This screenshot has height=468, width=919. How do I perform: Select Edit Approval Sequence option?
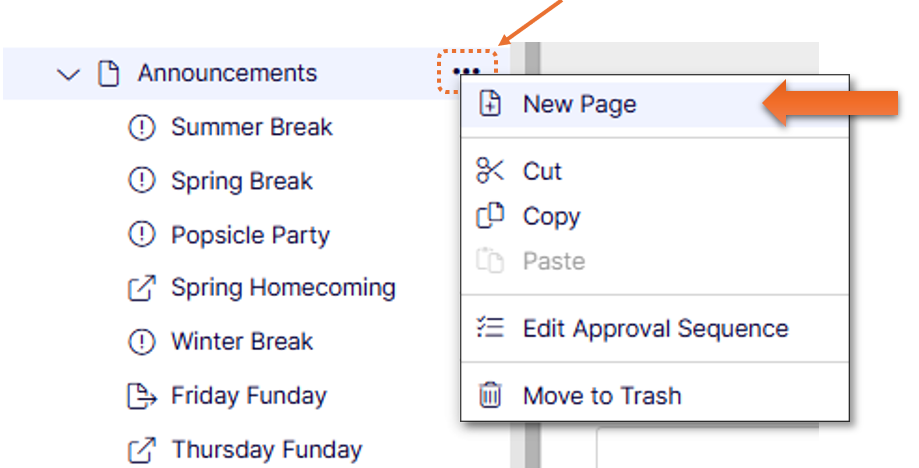pyautogui.click(x=655, y=329)
